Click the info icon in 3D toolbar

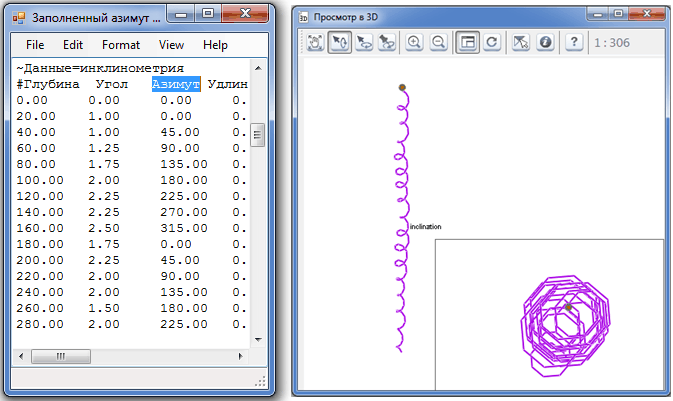[x=545, y=42]
